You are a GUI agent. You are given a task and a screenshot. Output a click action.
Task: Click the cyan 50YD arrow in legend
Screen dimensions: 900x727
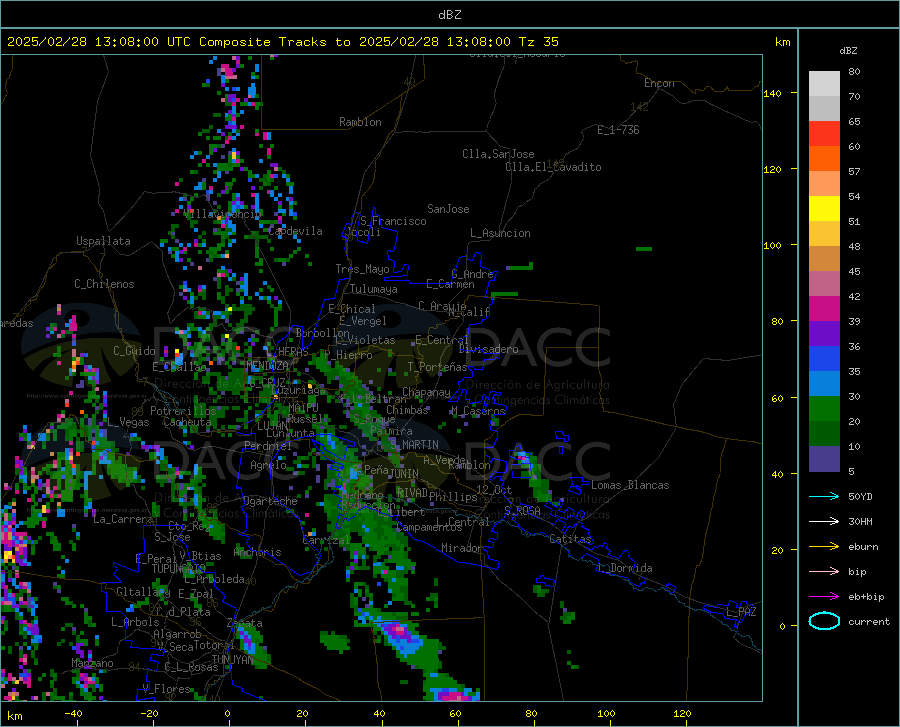coord(824,496)
